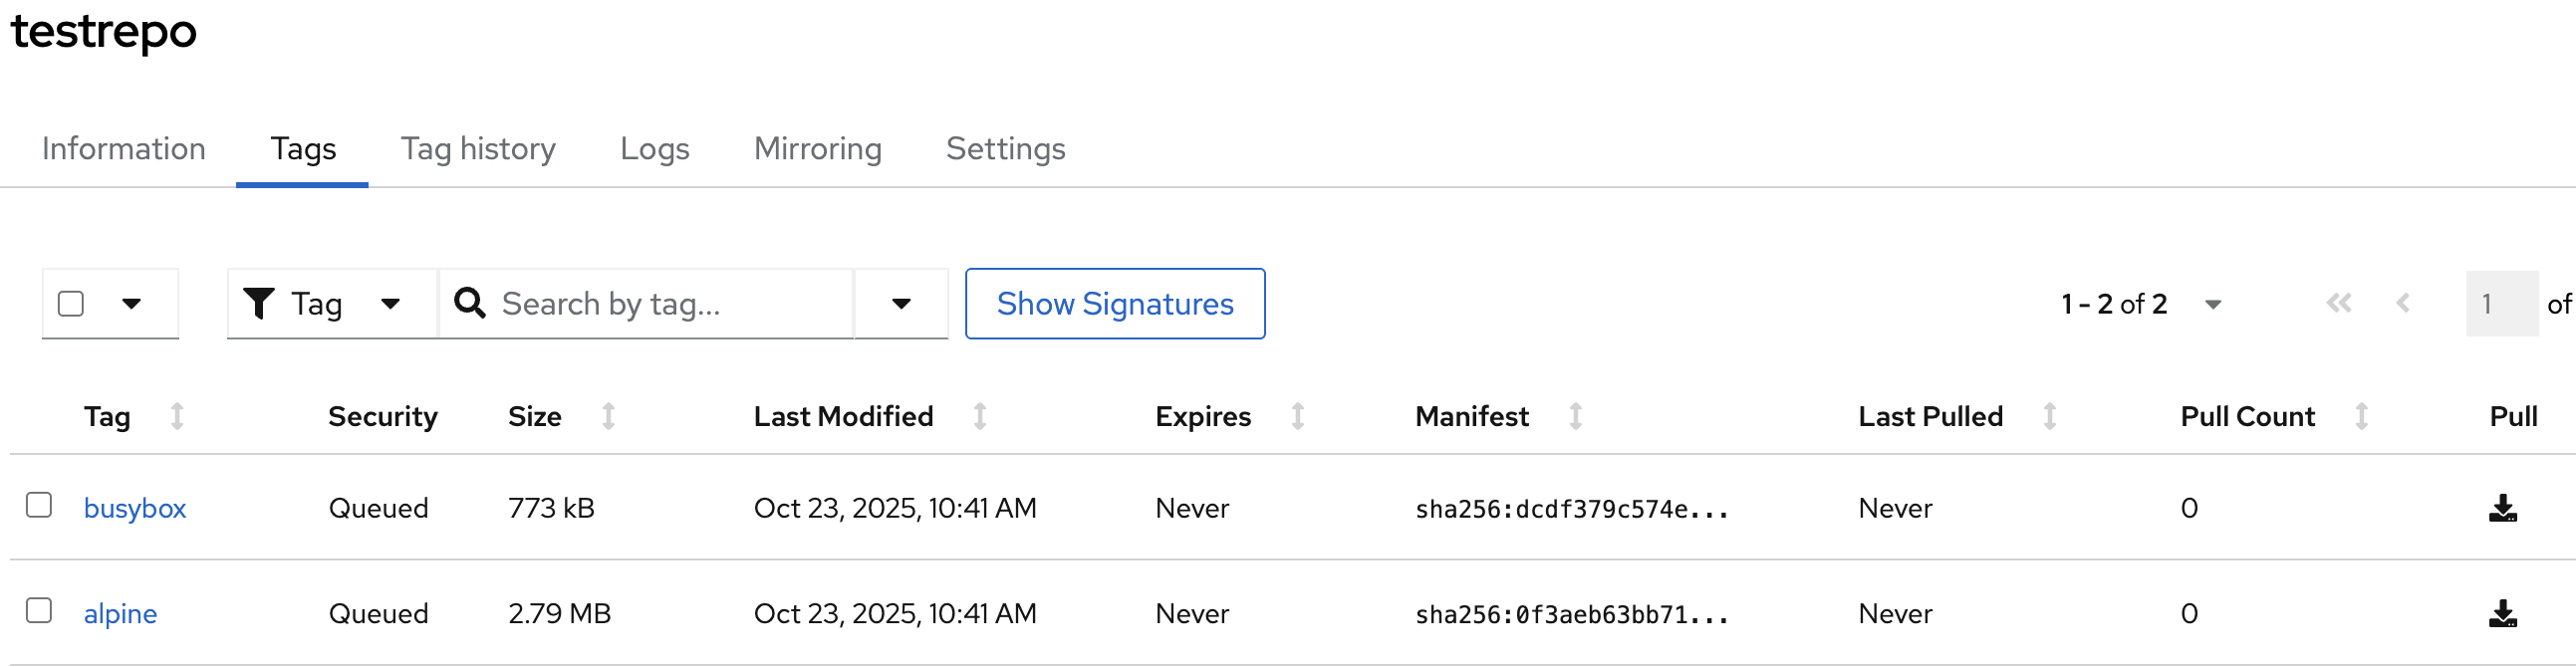Sort by Pull Count icon
Image resolution: width=2576 pixels, height=667 pixels.
(x=2361, y=416)
